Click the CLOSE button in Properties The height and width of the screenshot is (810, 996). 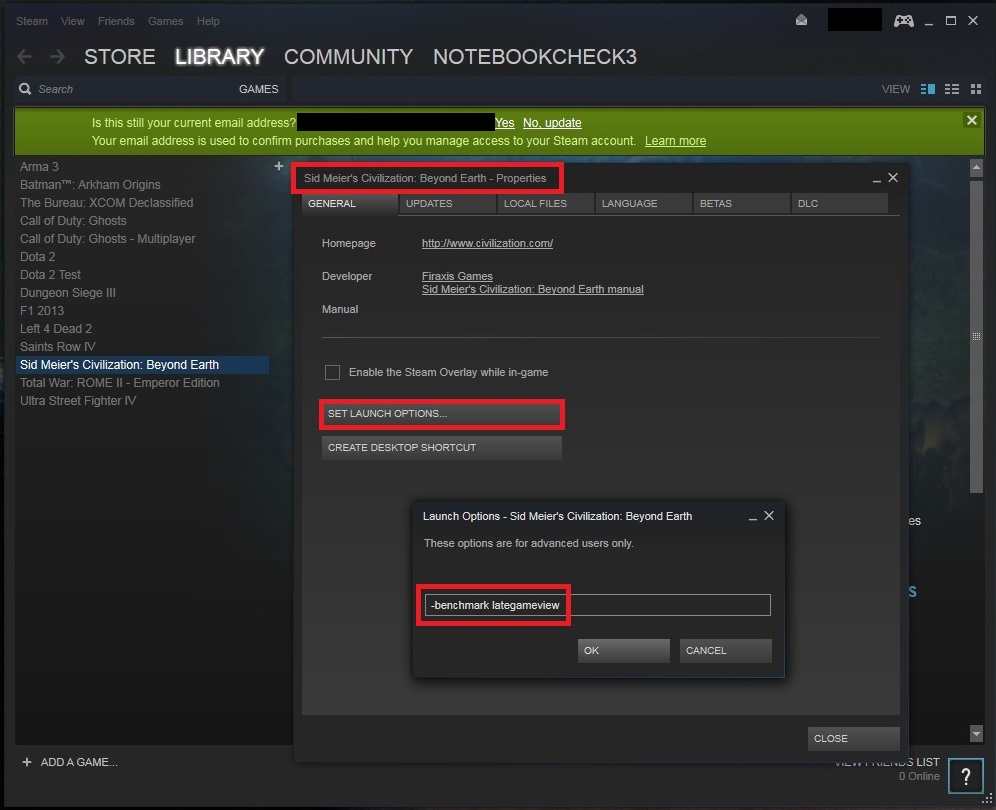point(853,738)
